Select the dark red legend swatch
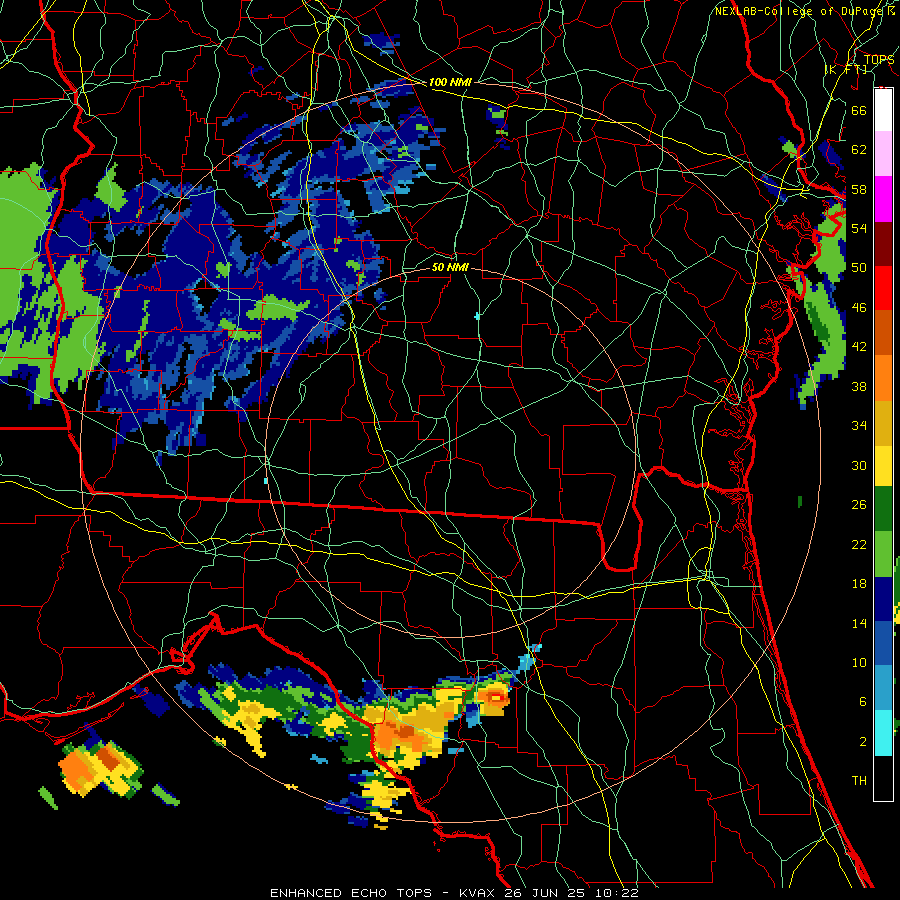Screen dimensions: 900x900 [x=883, y=243]
